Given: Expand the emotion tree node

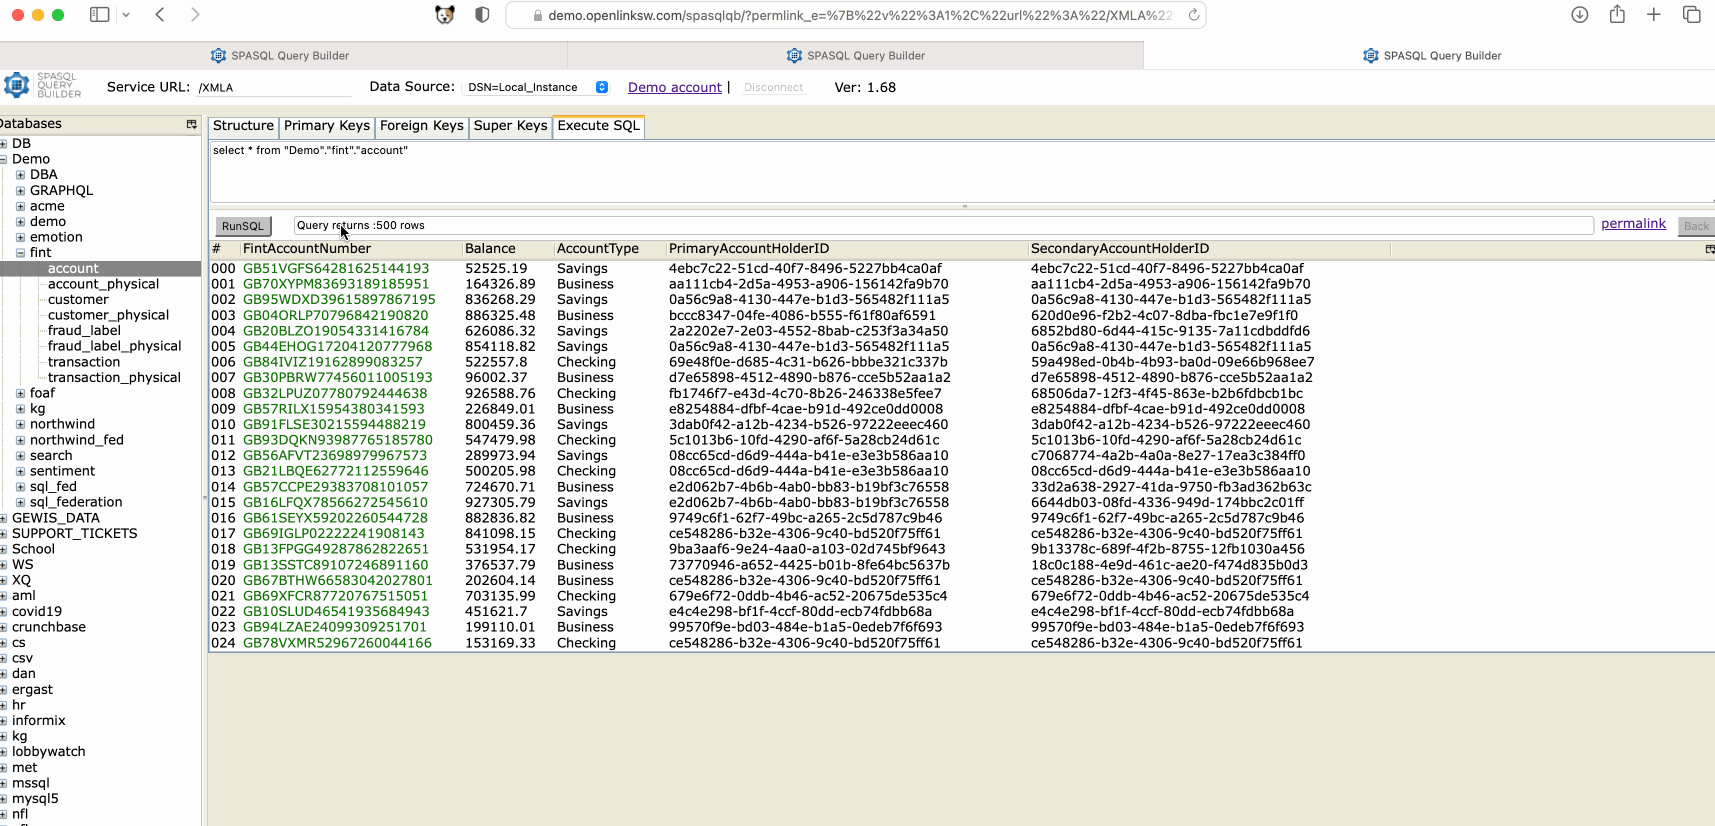Looking at the screenshot, I should [x=21, y=237].
